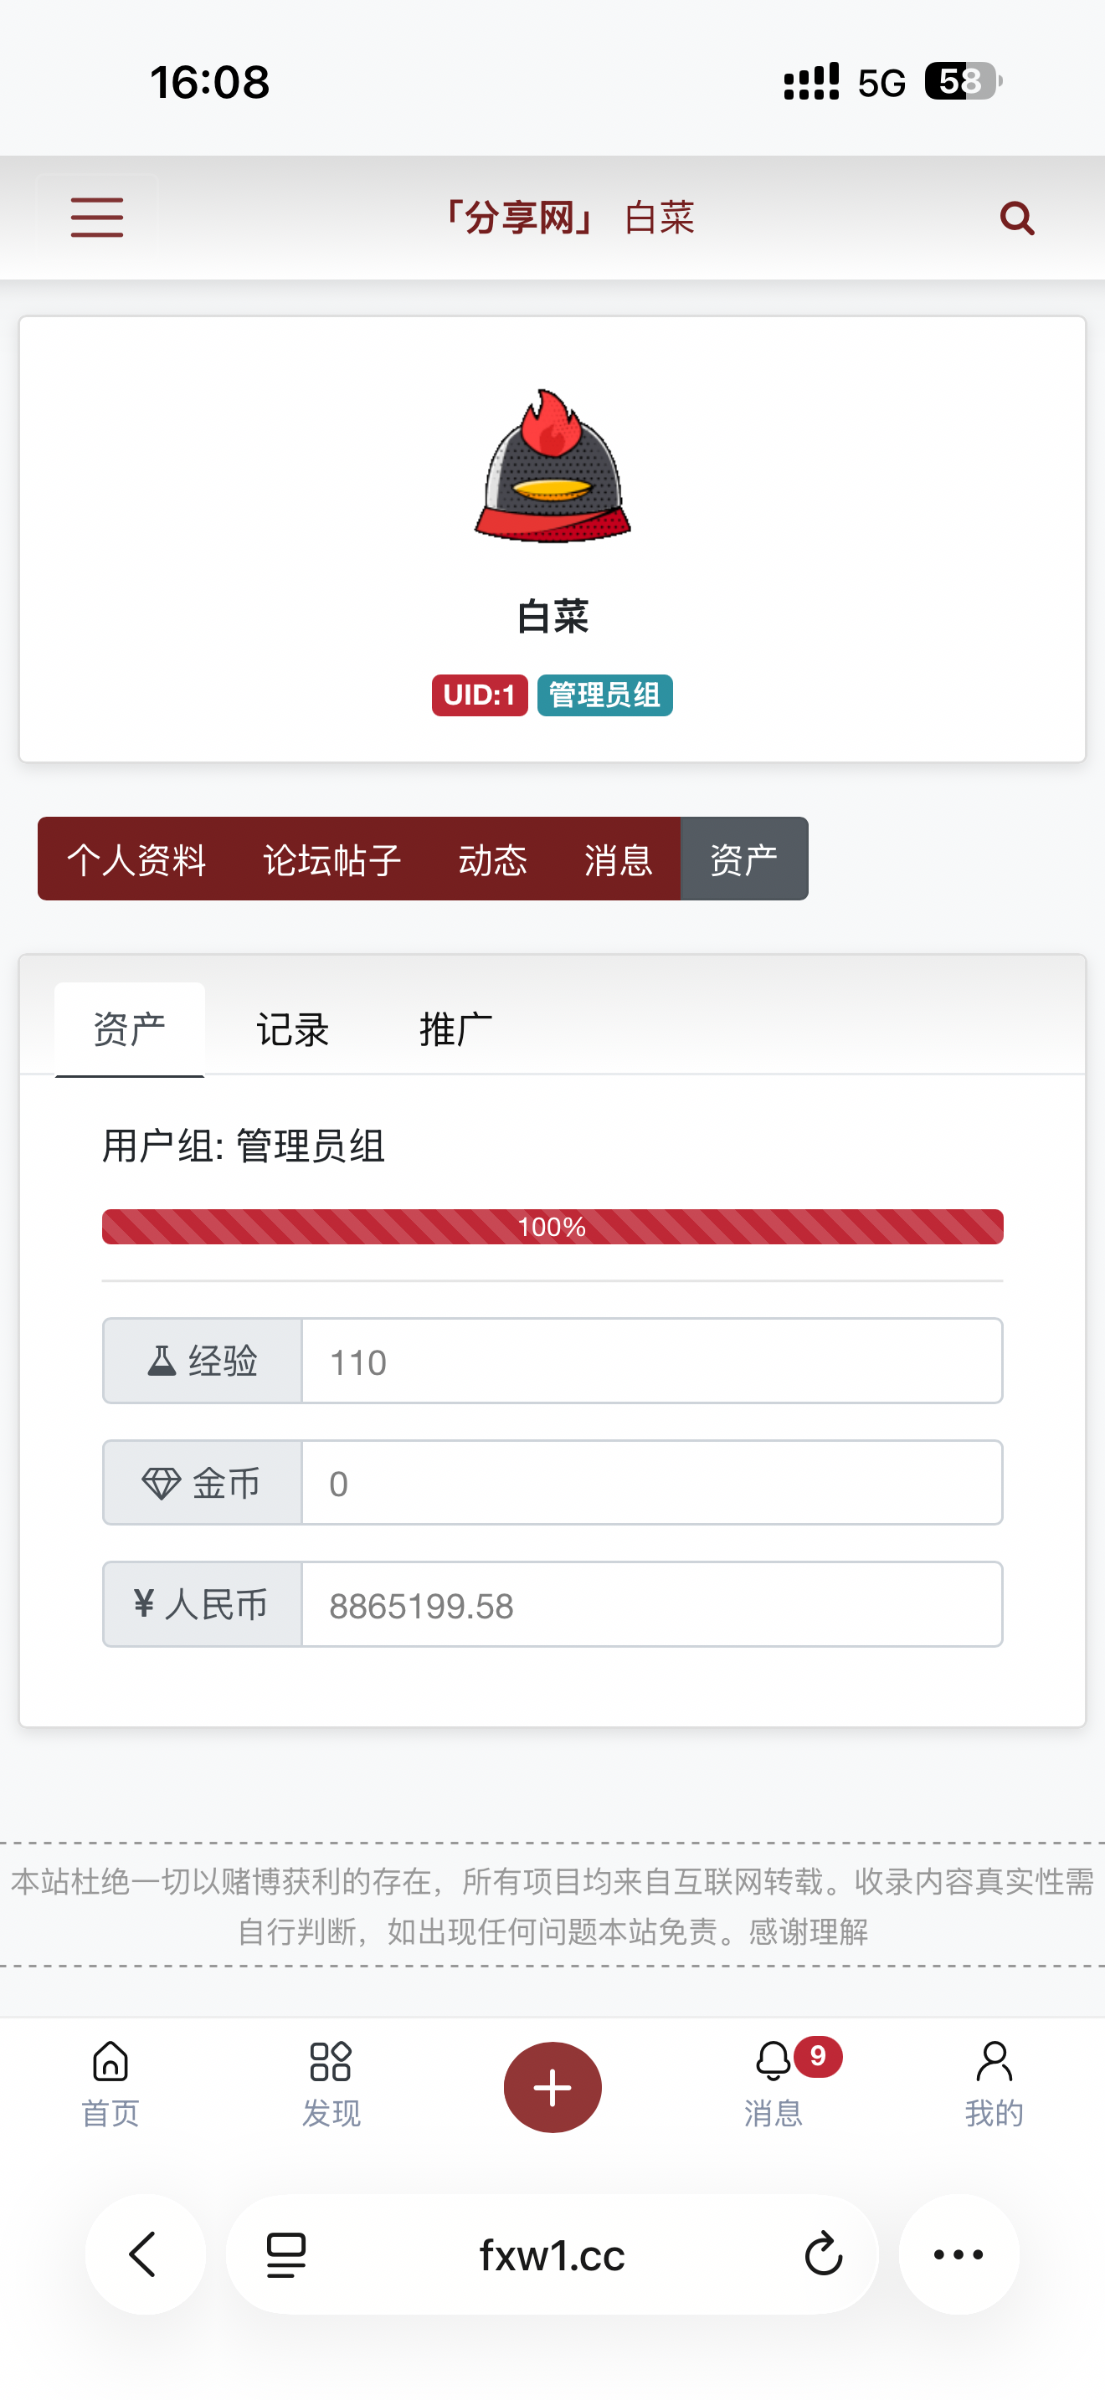Viewport: 1105px width, 2400px height.
Task: Open the hamburger menu icon
Action: [x=97, y=217]
